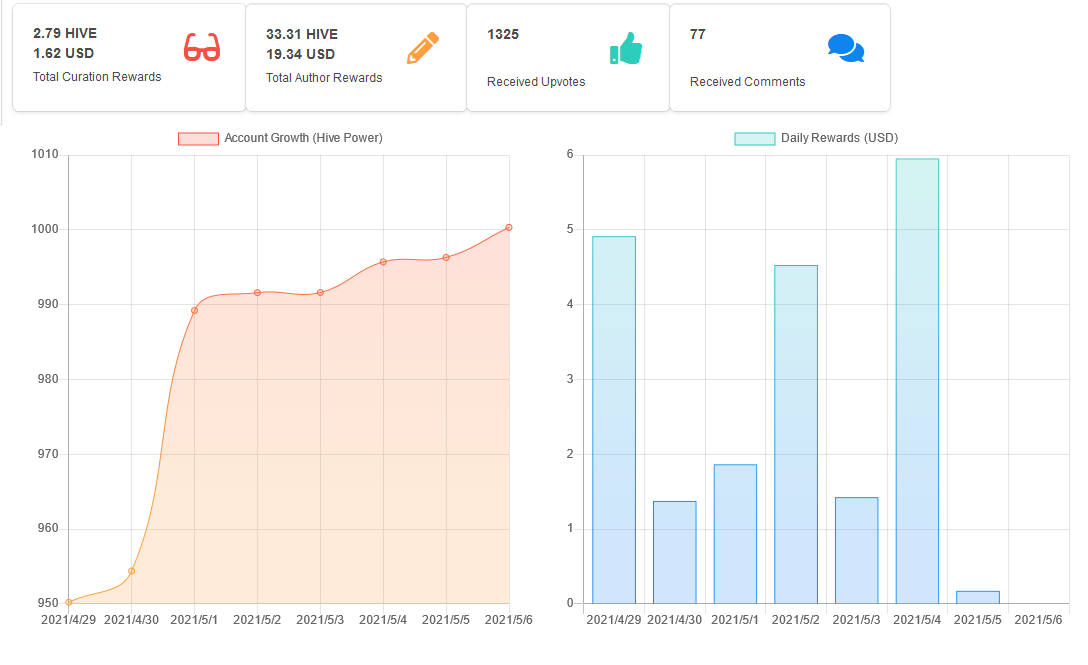Click the 2021/5/6 x-axis label on rewards chart
The image size is (1088, 665).
[1038, 620]
